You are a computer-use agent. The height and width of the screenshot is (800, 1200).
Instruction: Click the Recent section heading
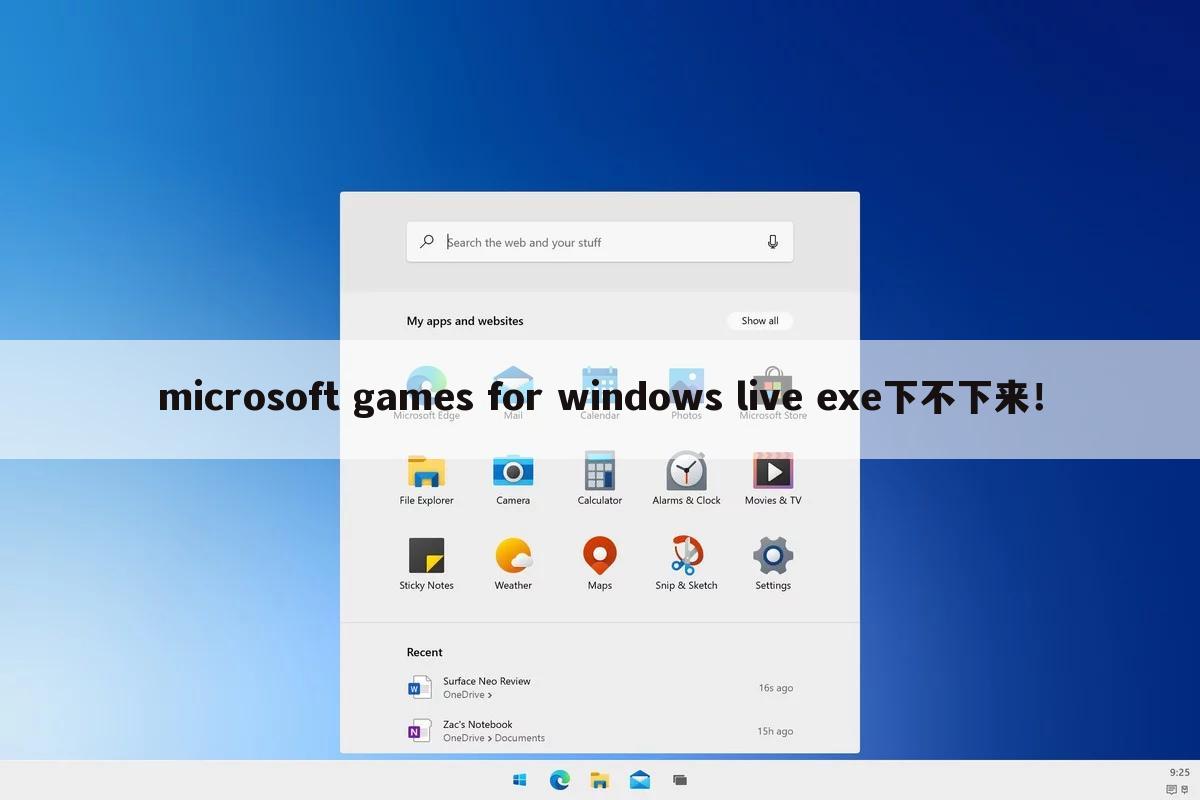[x=424, y=652]
